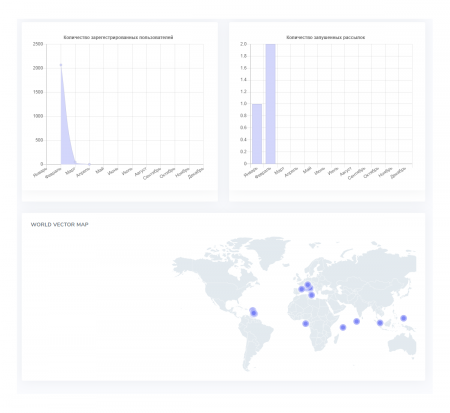450x413 pixels.
Task: Click the map marker off West Africa's coast
Action: (x=305, y=324)
